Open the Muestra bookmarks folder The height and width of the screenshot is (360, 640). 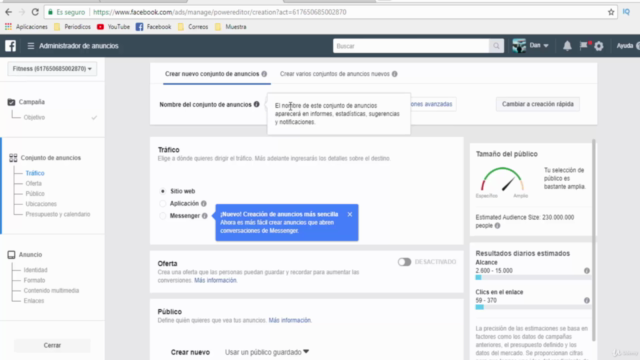coord(231,27)
